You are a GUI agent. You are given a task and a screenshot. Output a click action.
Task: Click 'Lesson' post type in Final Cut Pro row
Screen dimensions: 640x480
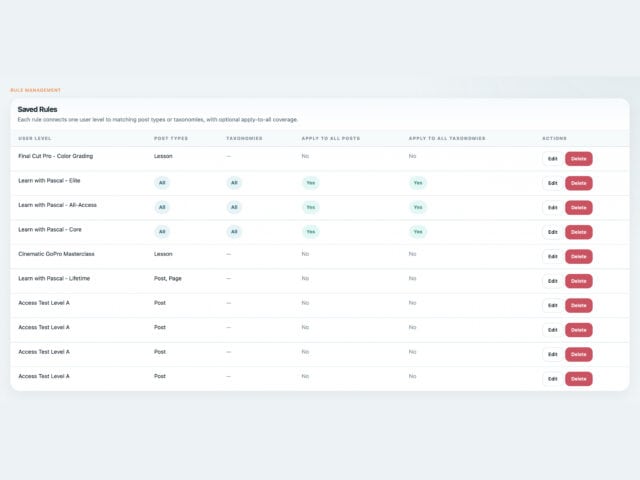pos(163,156)
